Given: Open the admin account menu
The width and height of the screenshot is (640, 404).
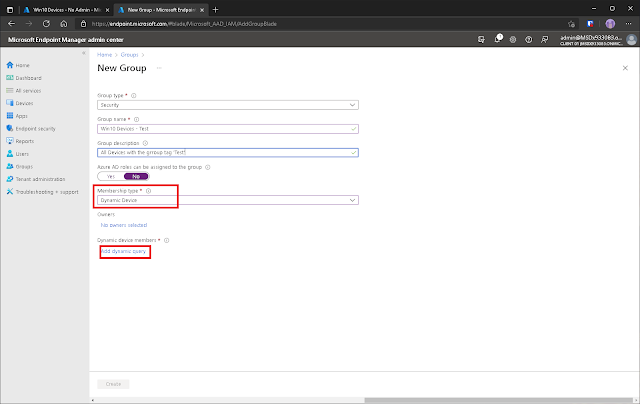Looking at the screenshot, I should [x=598, y=40].
